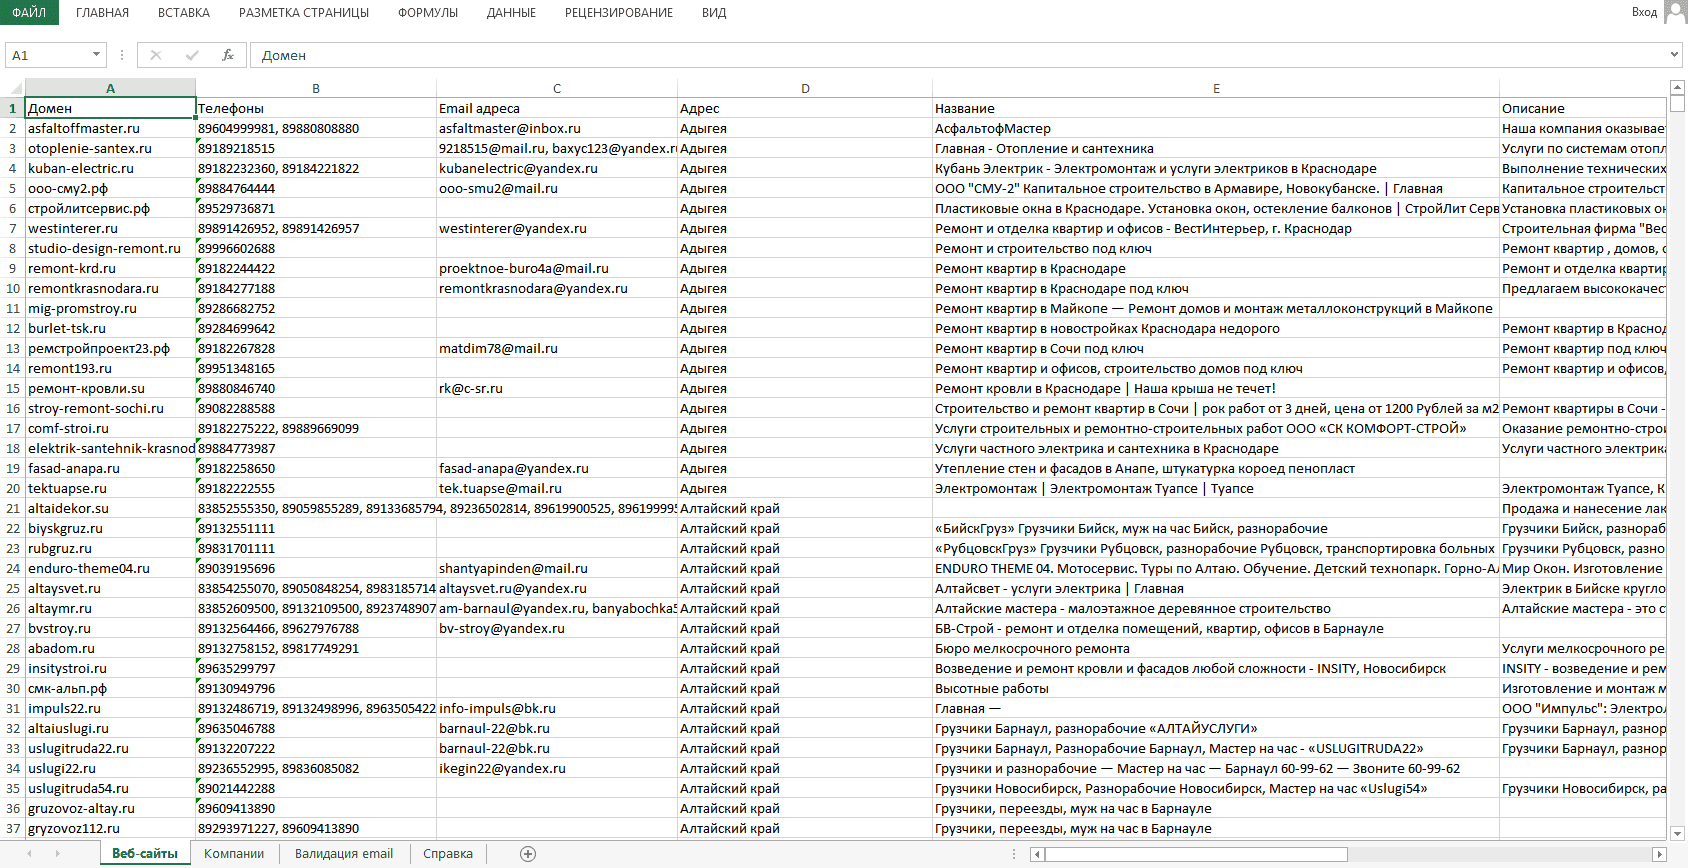Select cell proektnoe-buro4a@mail.ru
The image size is (1688, 868).
tap(557, 268)
